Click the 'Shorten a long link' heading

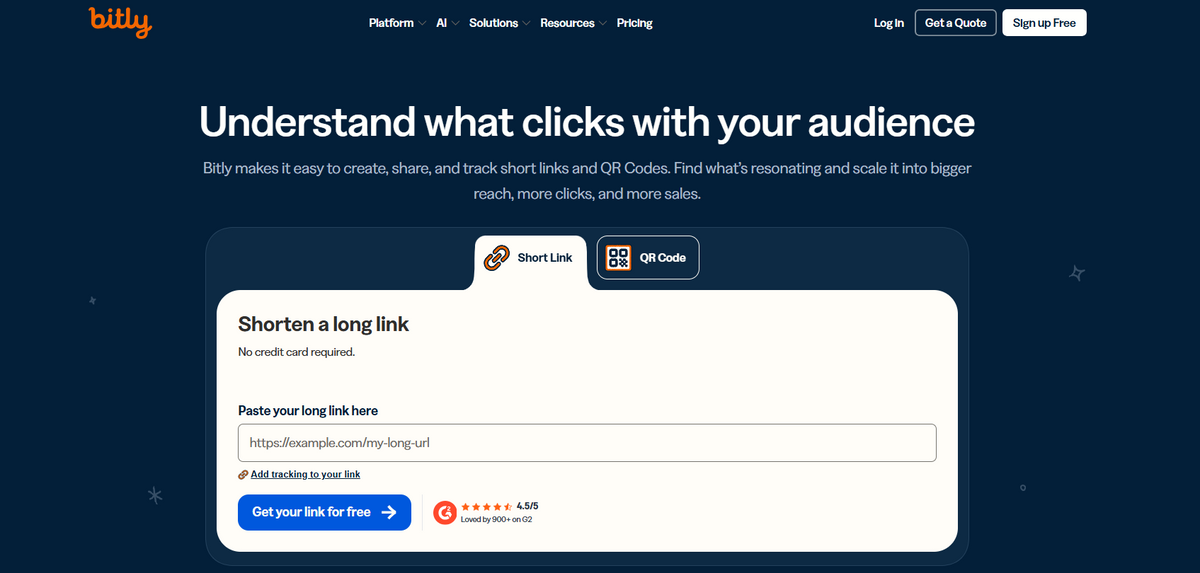(323, 324)
